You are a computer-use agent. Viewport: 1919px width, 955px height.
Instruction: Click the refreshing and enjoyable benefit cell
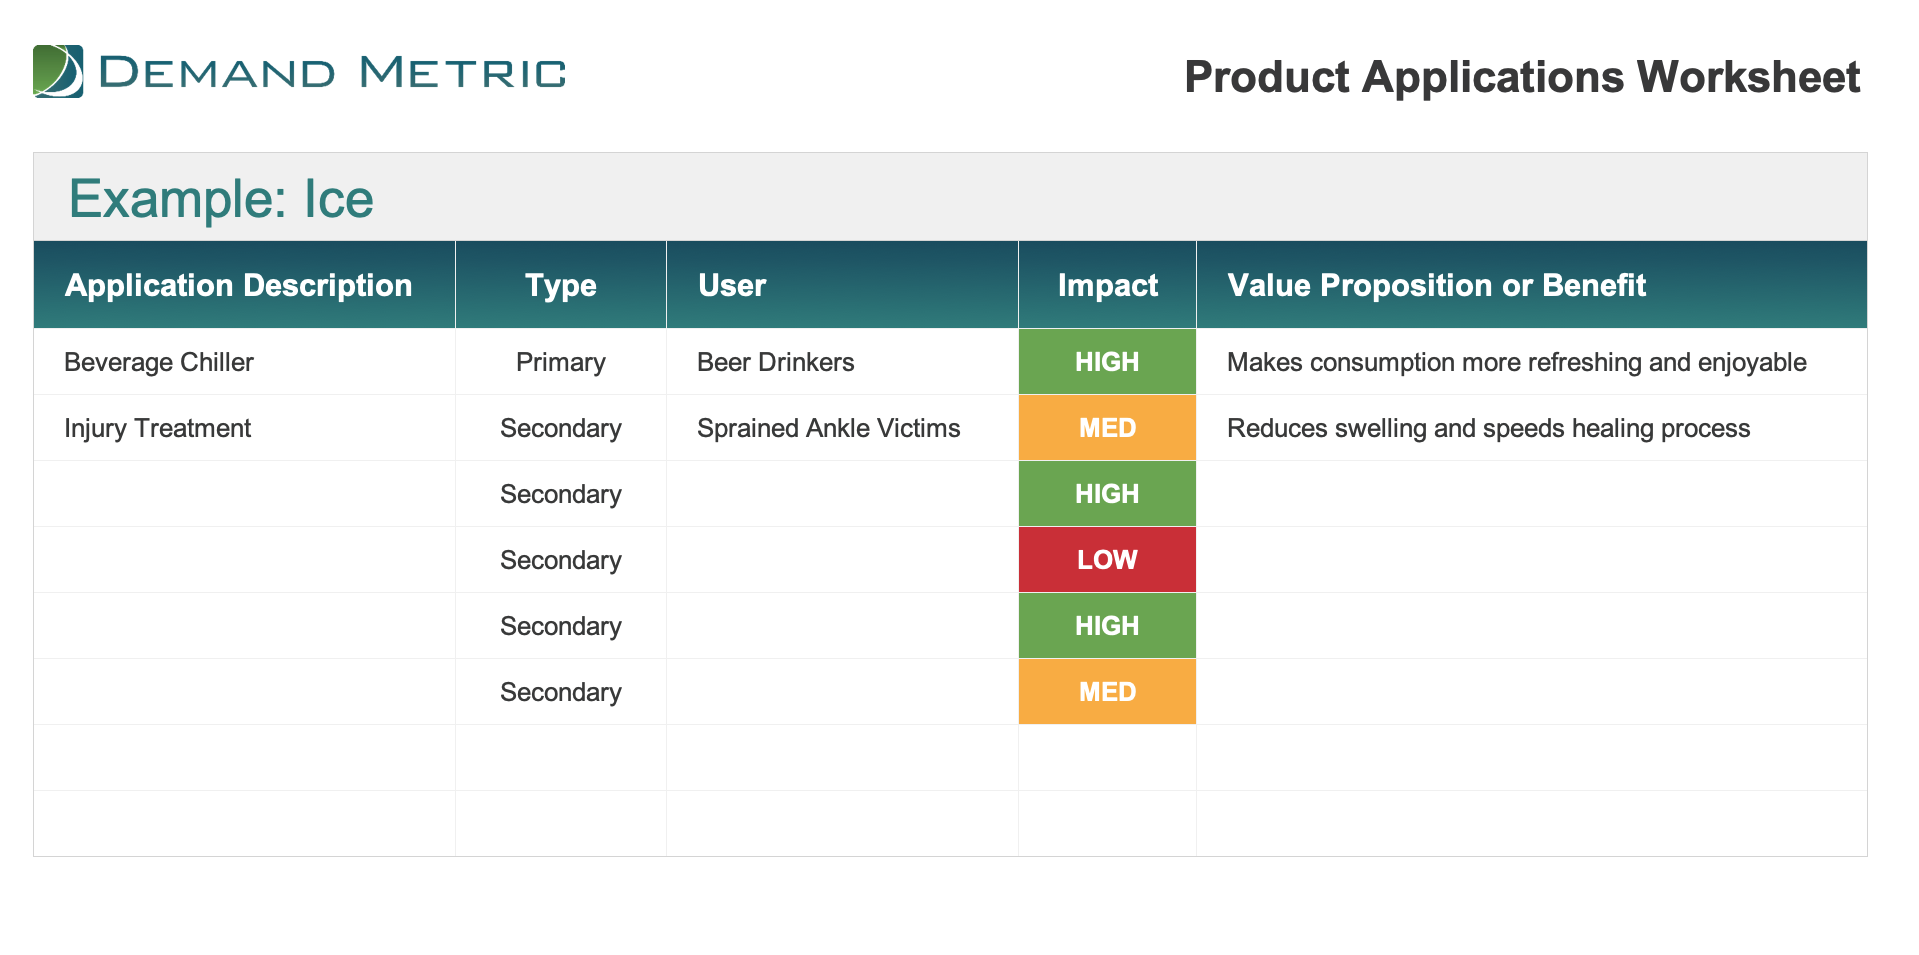1532,362
